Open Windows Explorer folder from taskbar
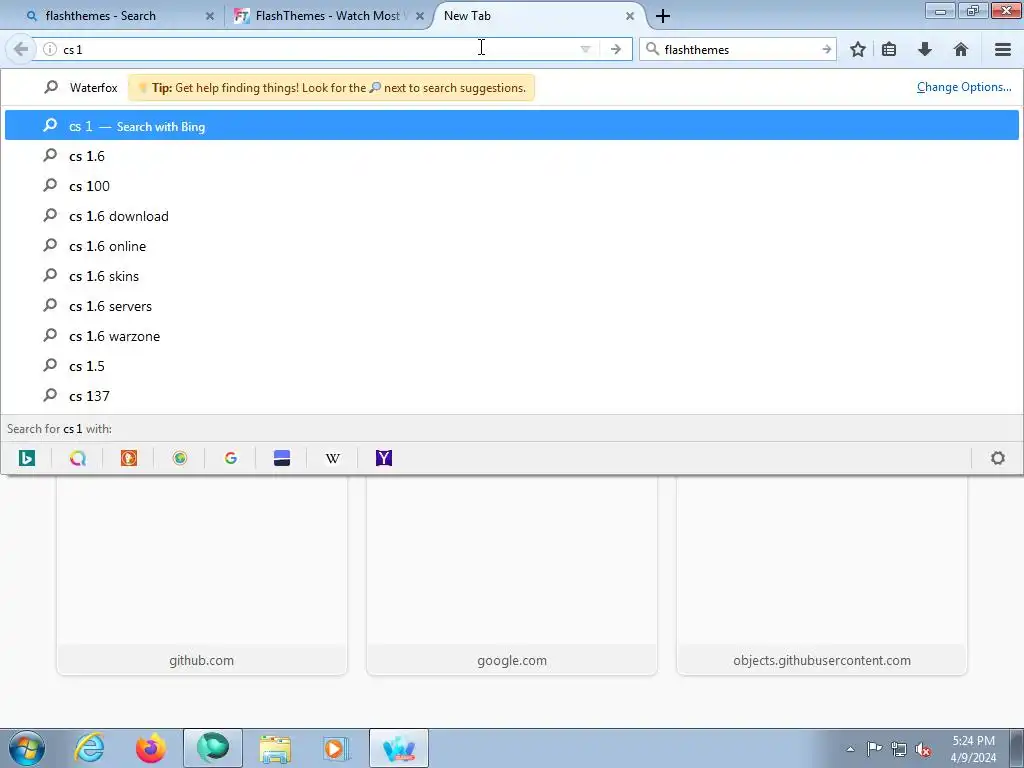 275,748
